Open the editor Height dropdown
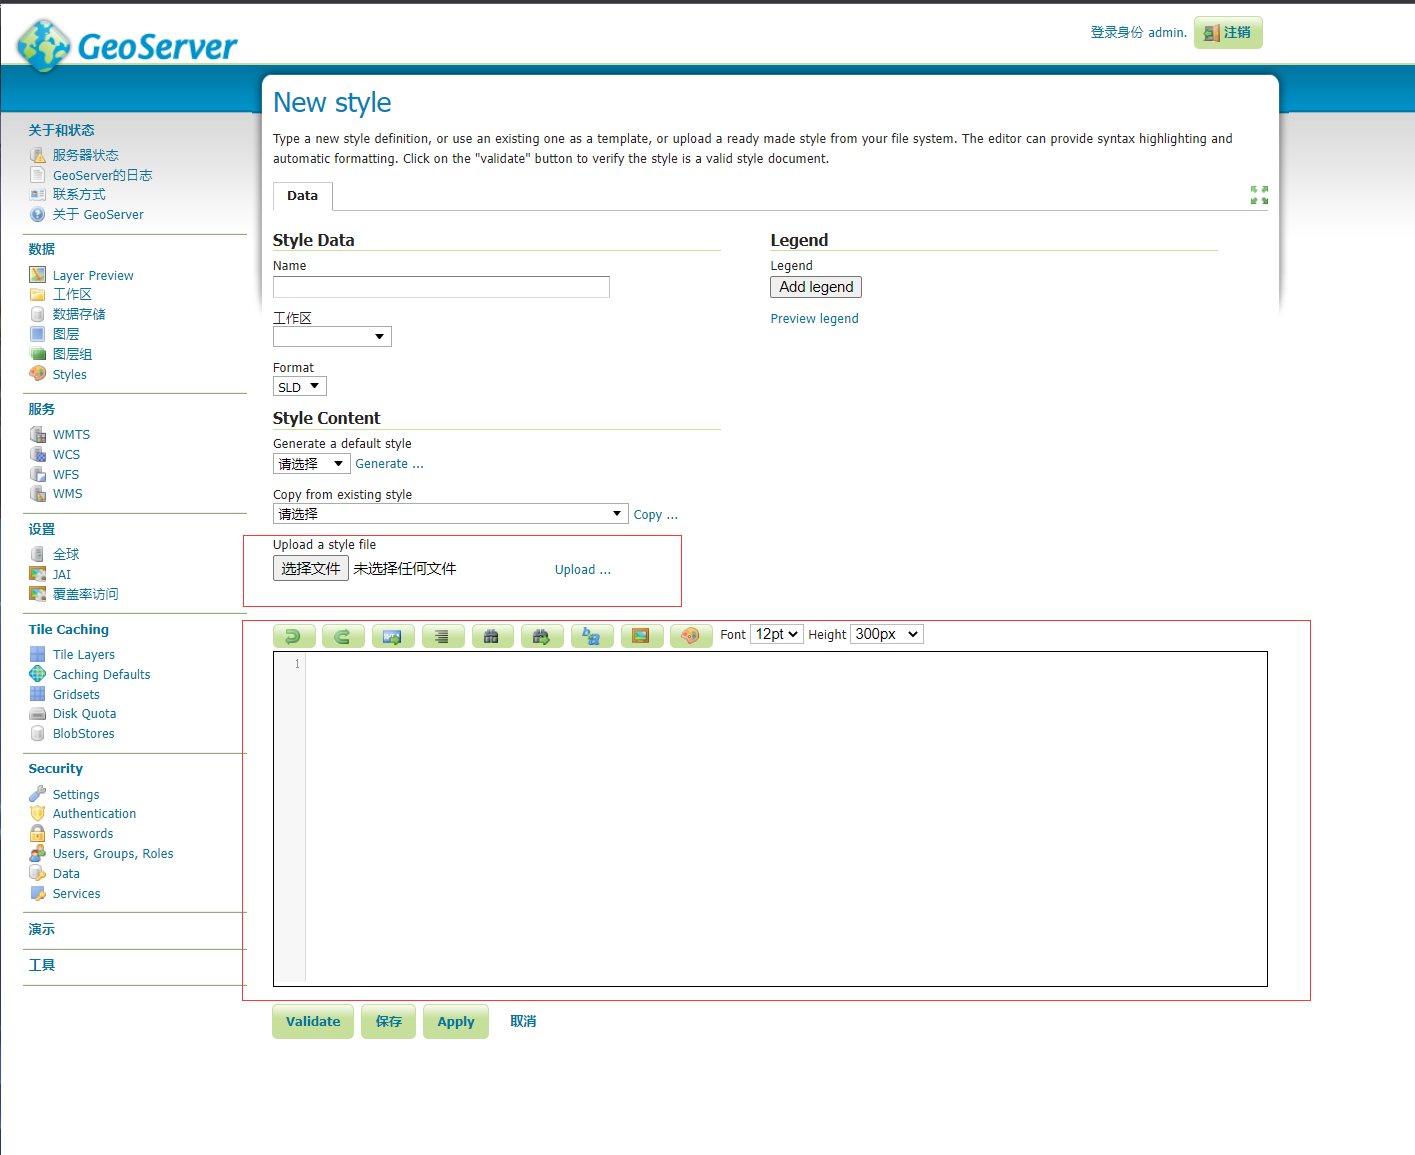The height and width of the screenshot is (1155, 1415). [x=886, y=635]
